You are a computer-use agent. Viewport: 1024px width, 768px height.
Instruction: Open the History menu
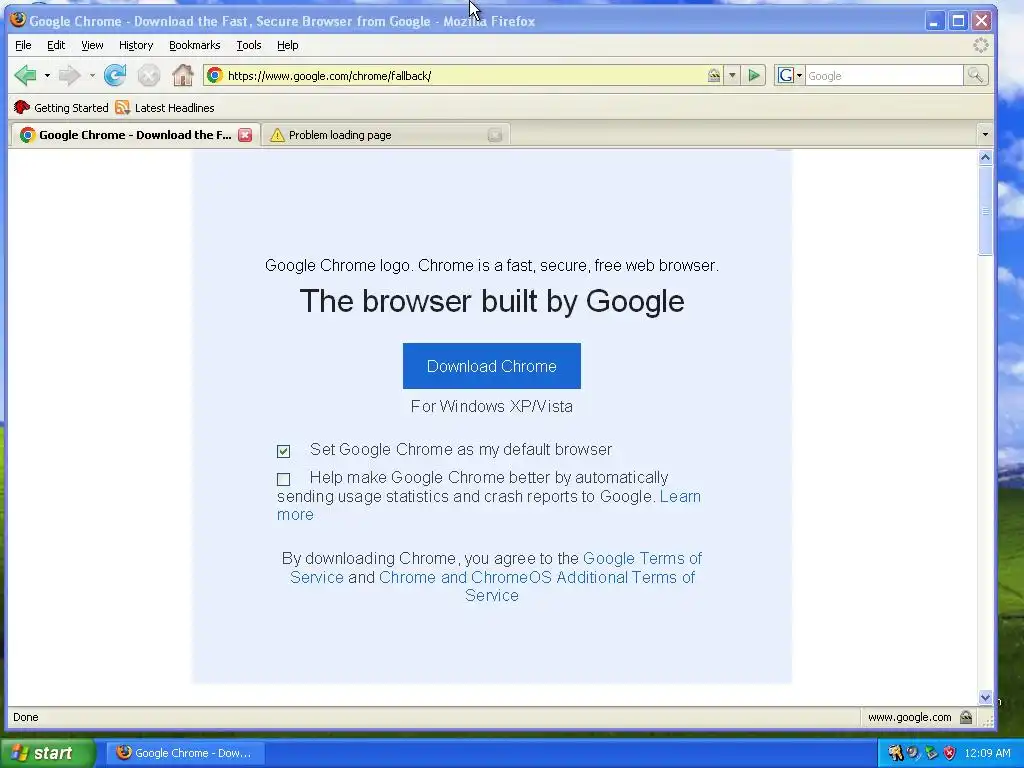pyautogui.click(x=136, y=45)
